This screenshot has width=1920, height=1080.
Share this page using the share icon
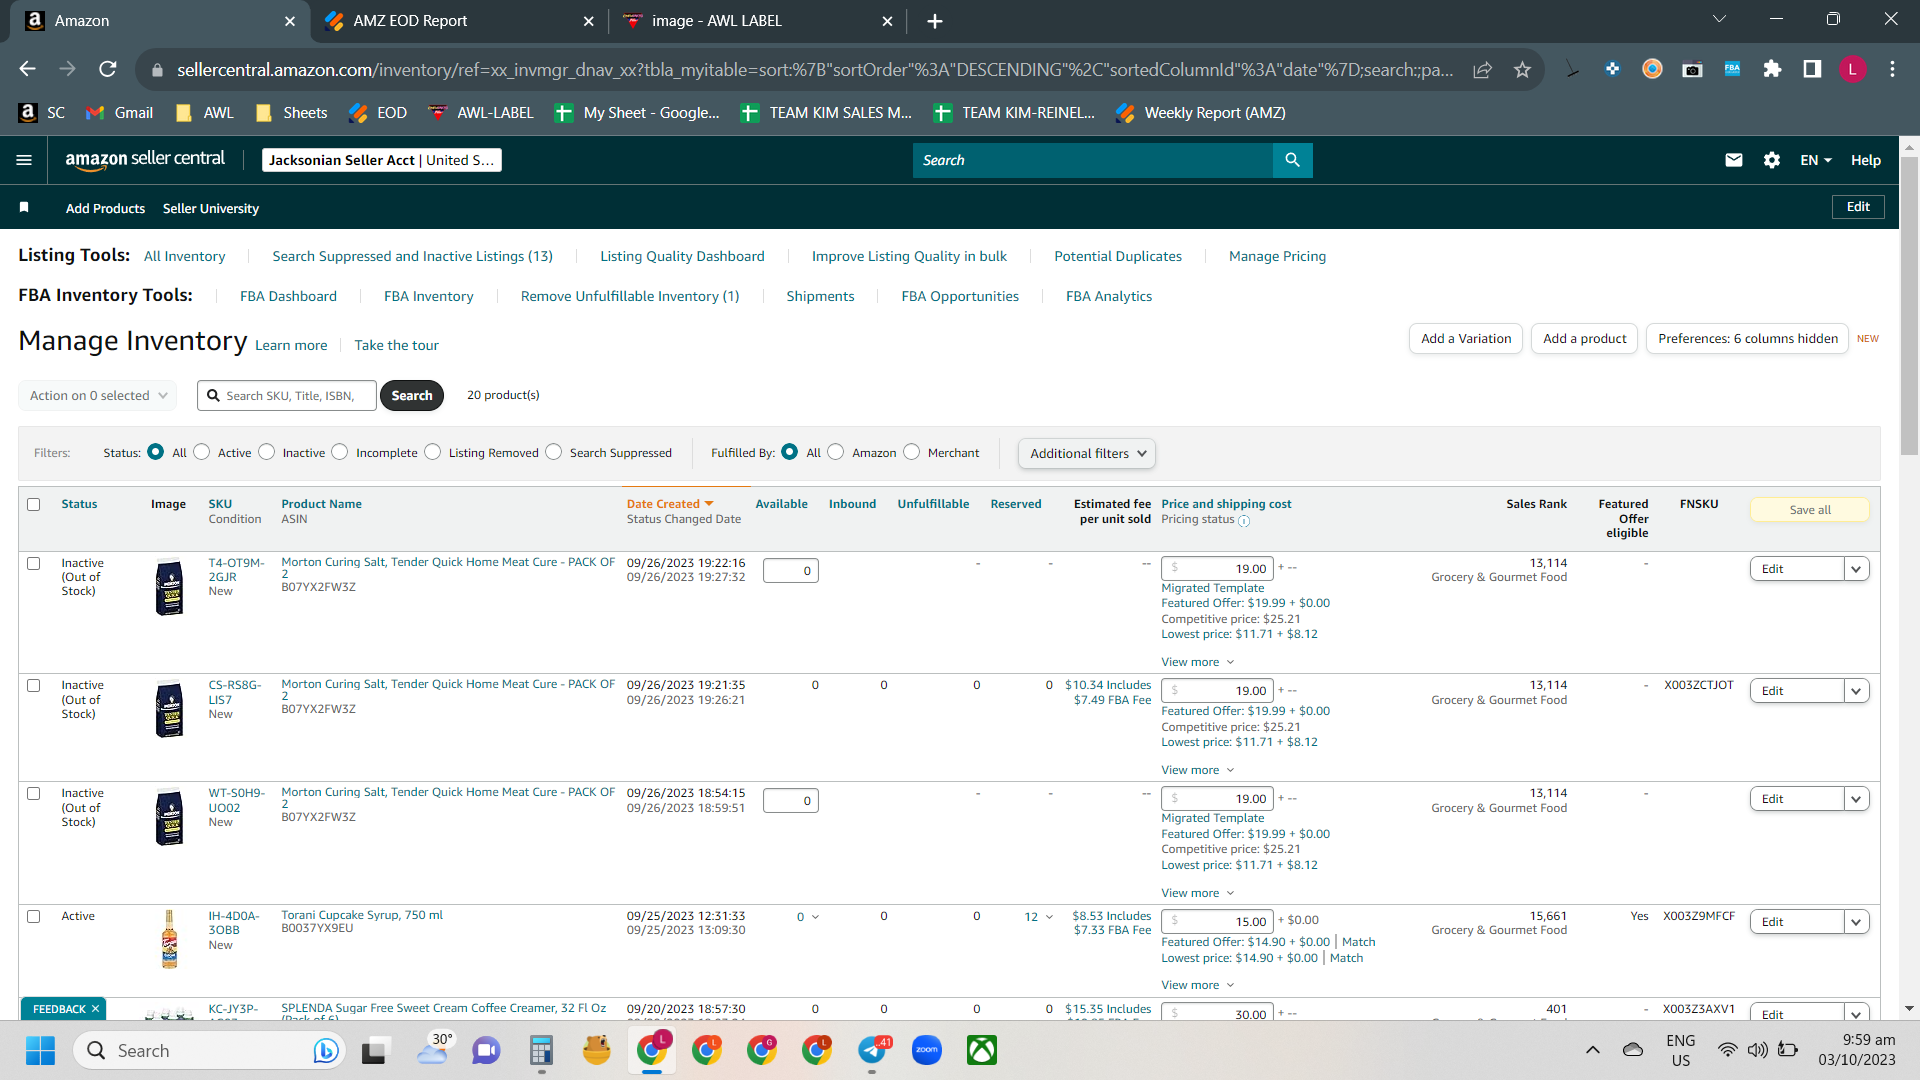click(1482, 69)
